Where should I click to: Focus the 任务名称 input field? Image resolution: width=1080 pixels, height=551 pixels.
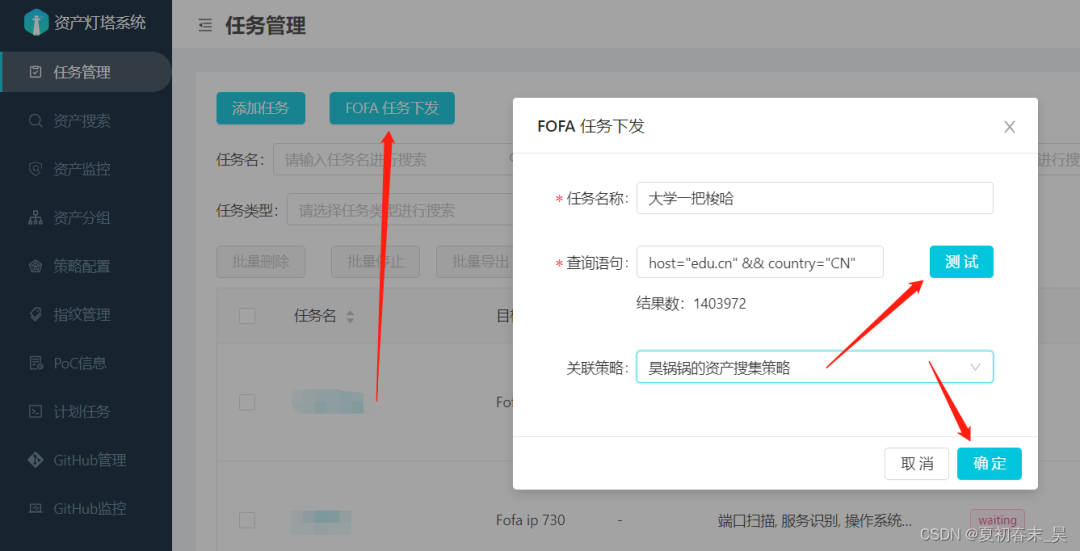pos(814,198)
